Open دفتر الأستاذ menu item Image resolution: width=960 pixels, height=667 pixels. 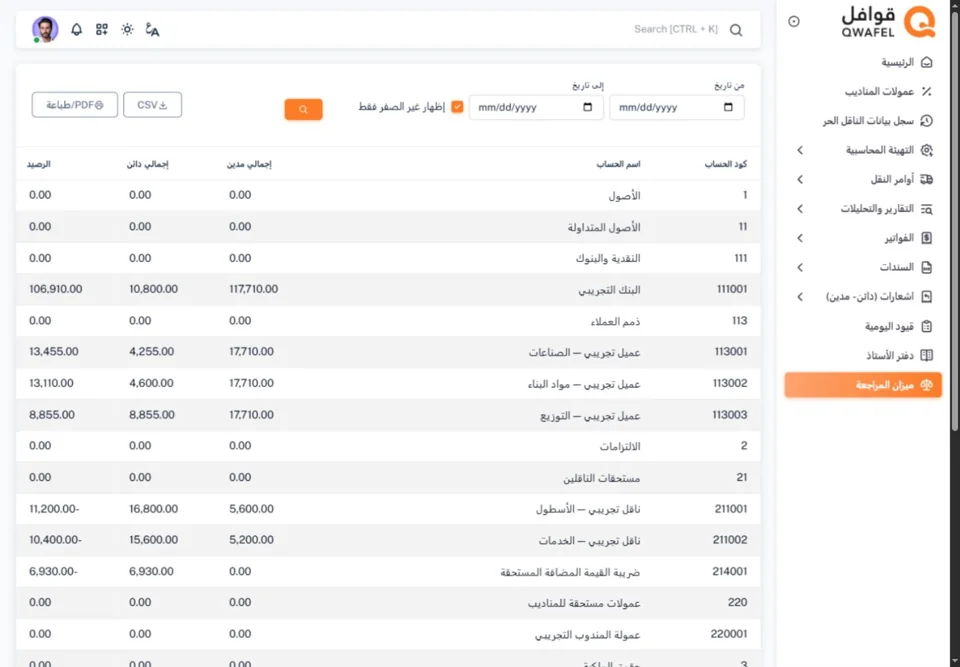[x=863, y=355]
